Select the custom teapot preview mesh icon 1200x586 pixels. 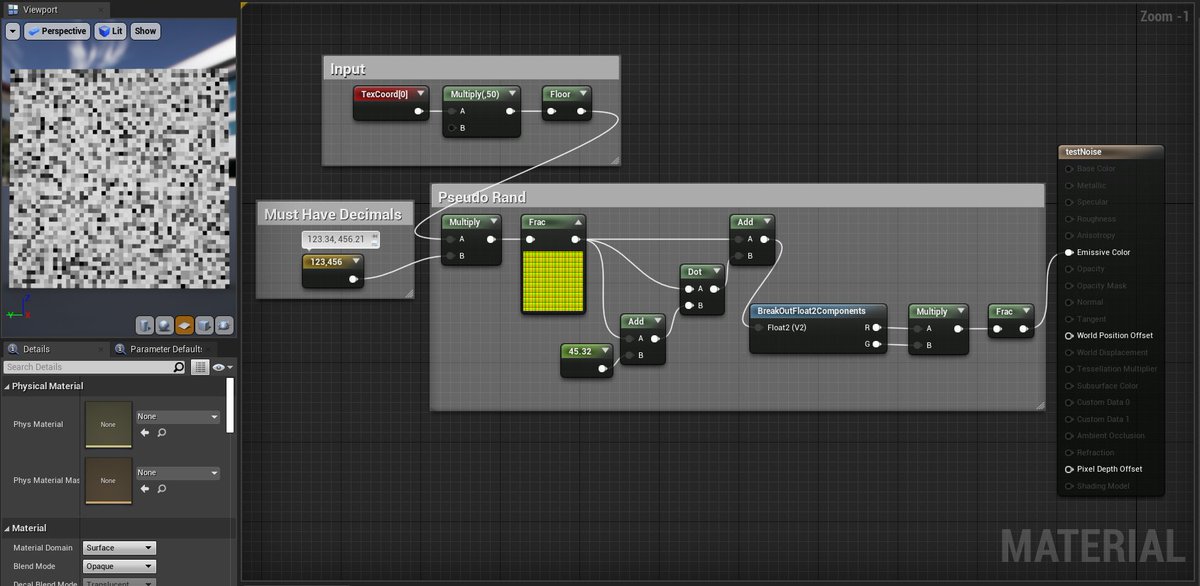coord(224,325)
